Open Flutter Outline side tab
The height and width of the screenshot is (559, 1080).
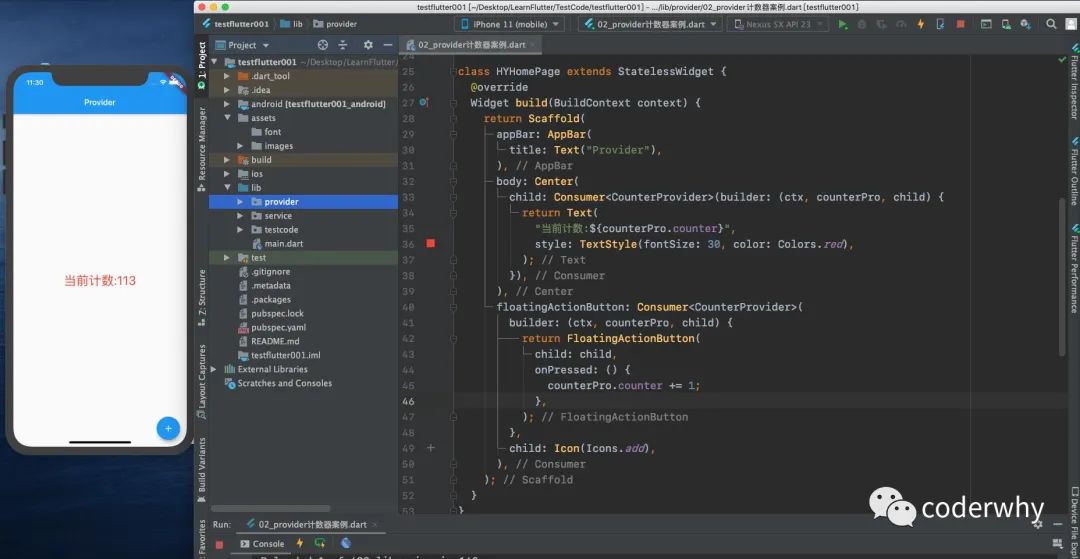pyautogui.click(x=1073, y=169)
